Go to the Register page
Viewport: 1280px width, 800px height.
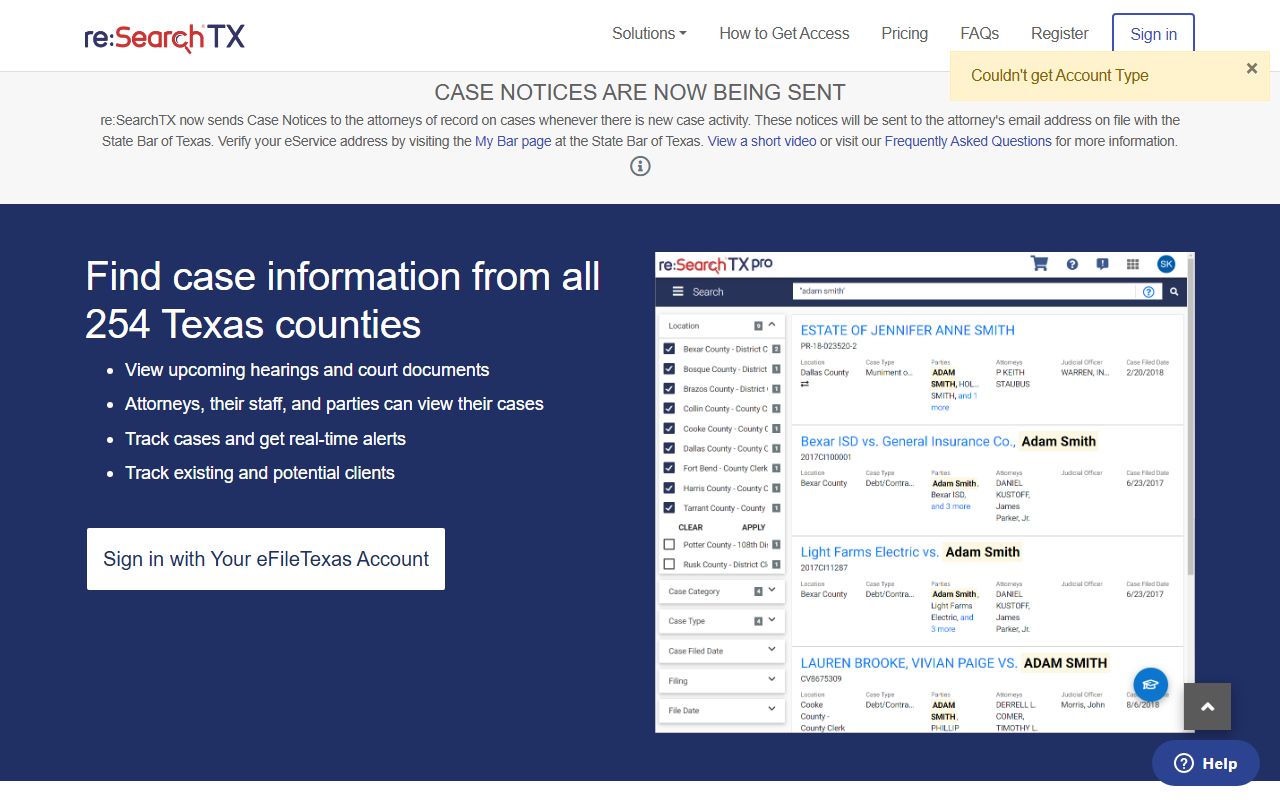click(1059, 33)
